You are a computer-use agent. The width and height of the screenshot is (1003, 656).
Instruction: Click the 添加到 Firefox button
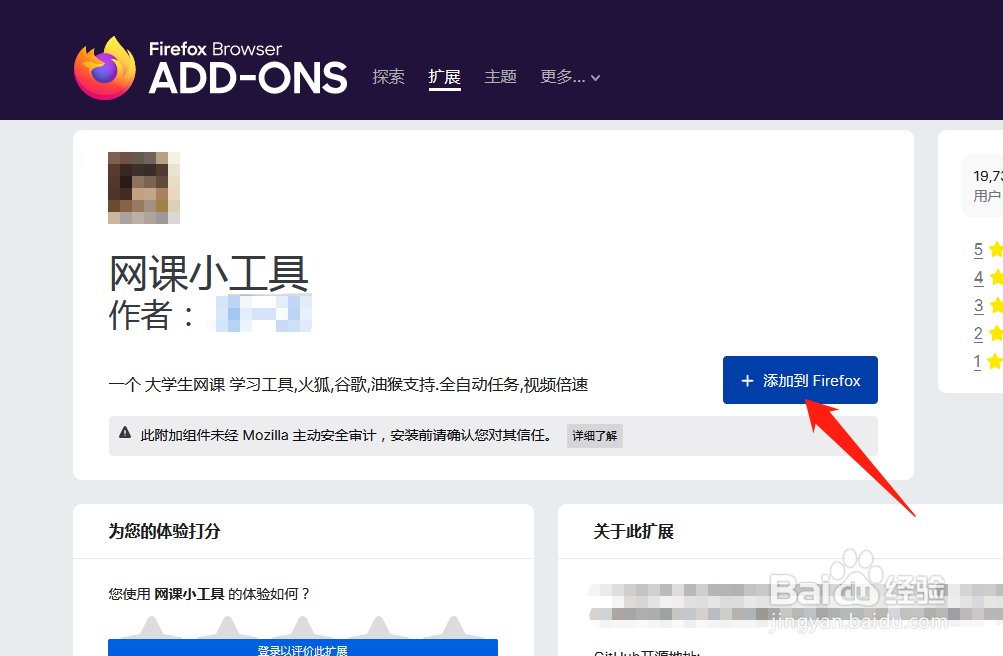[800, 380]
